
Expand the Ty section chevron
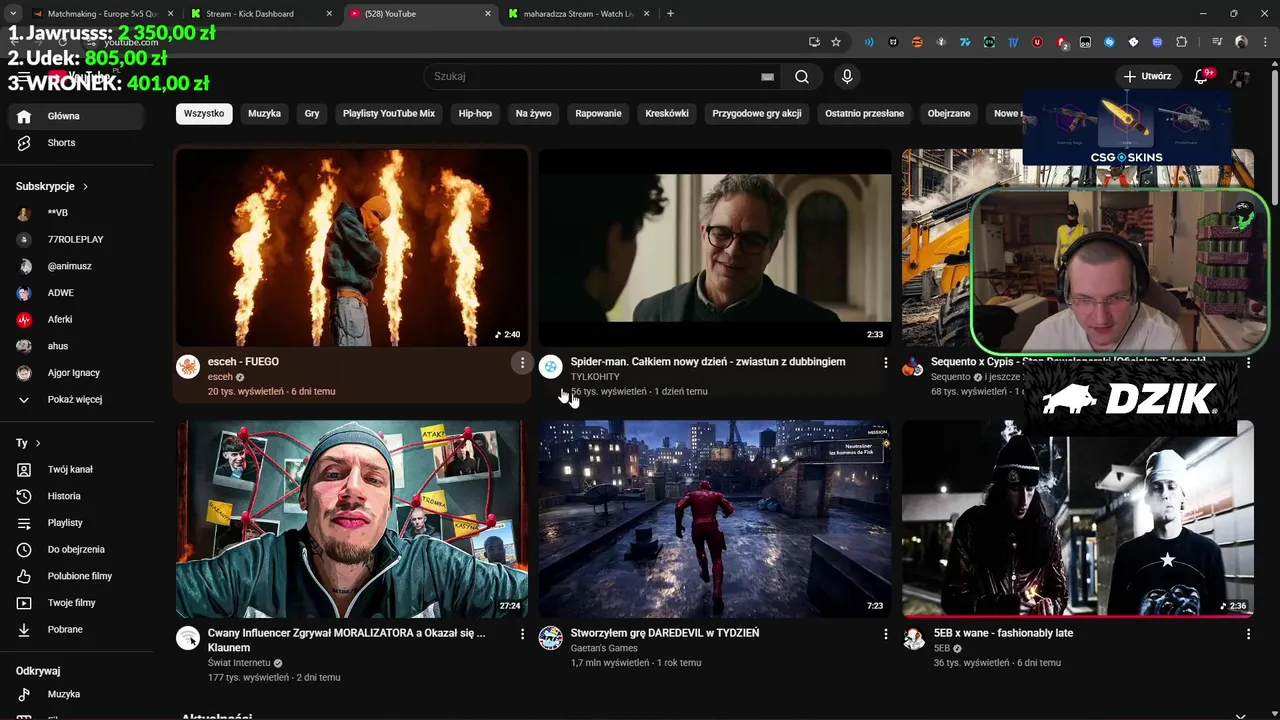tap(38, 443)
